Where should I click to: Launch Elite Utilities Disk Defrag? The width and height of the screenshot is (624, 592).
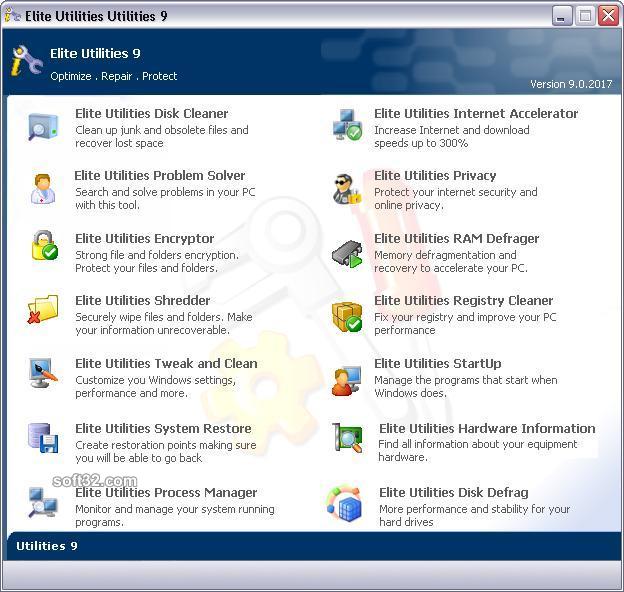click(454, 493)
